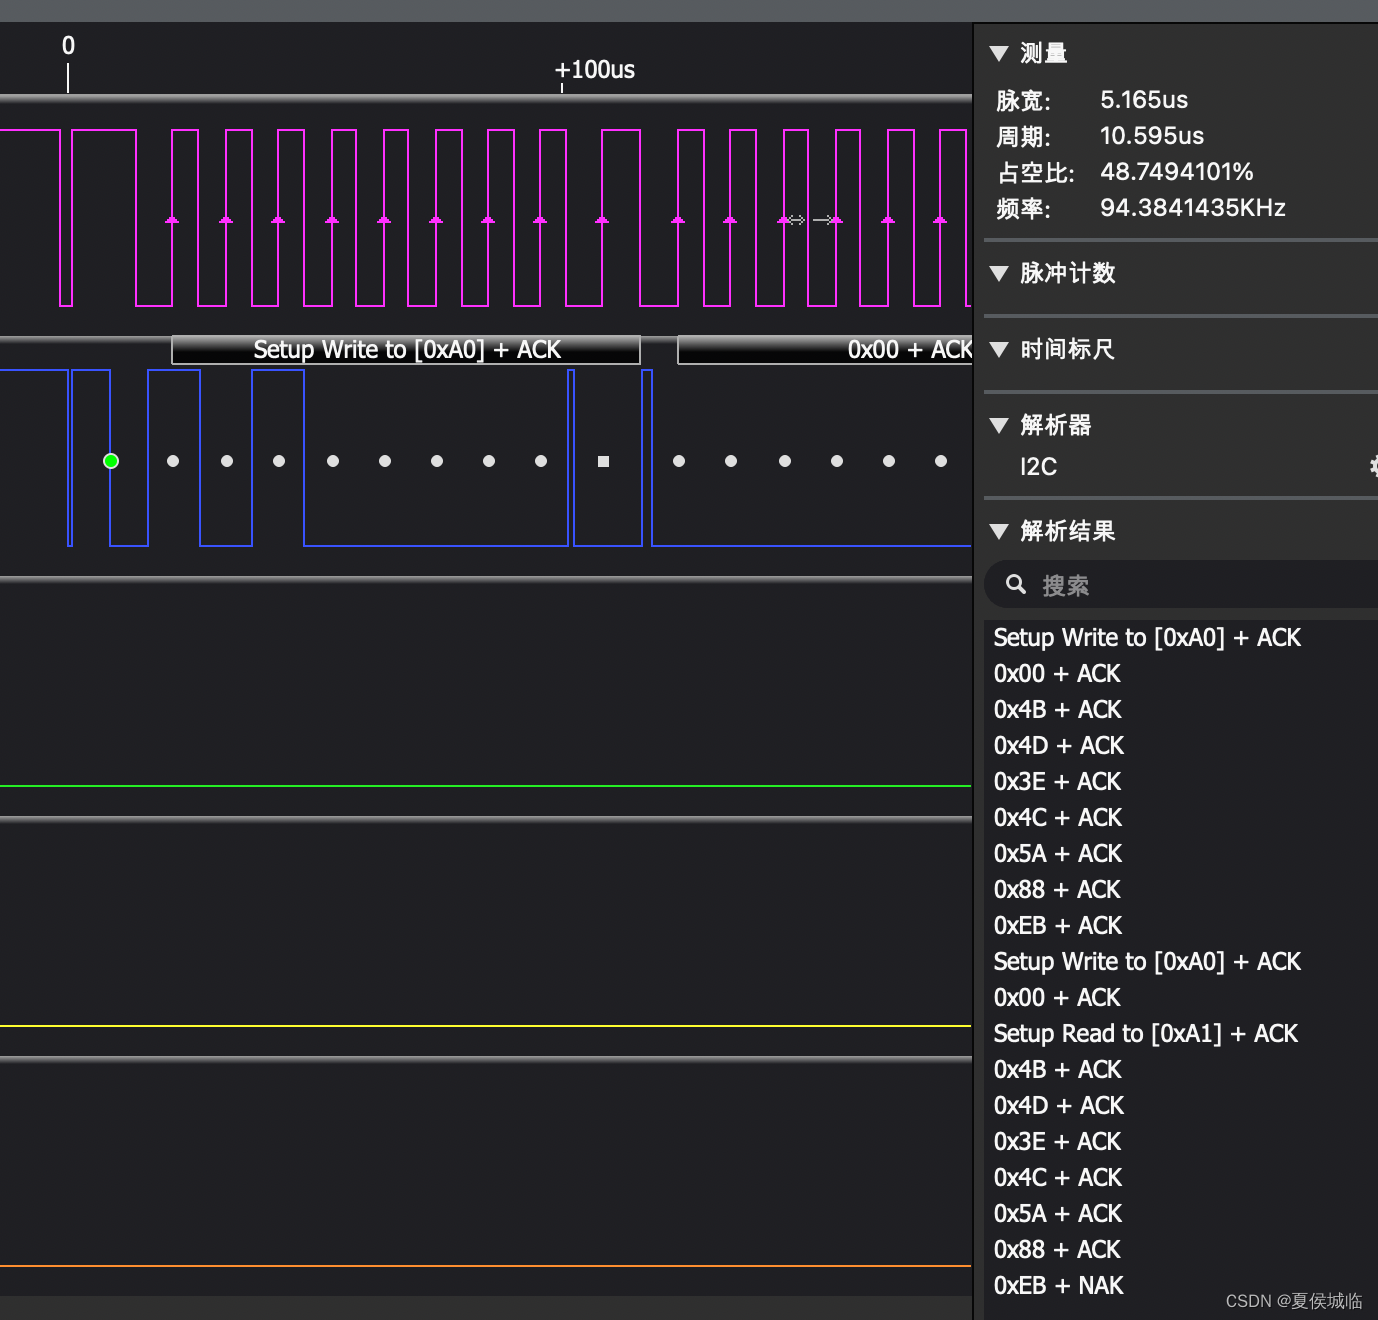Click the 占空比 value 48.7494101%

click(1176, 172)
